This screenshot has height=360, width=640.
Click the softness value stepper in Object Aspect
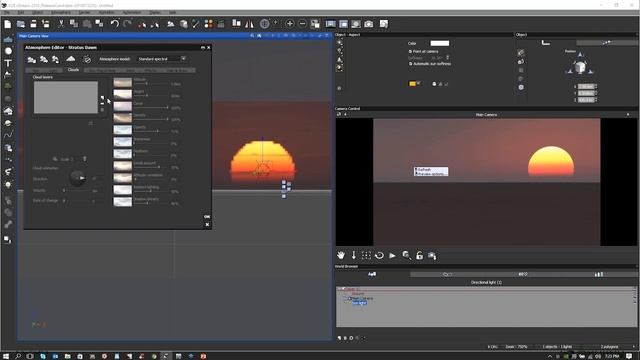point(447,58)
